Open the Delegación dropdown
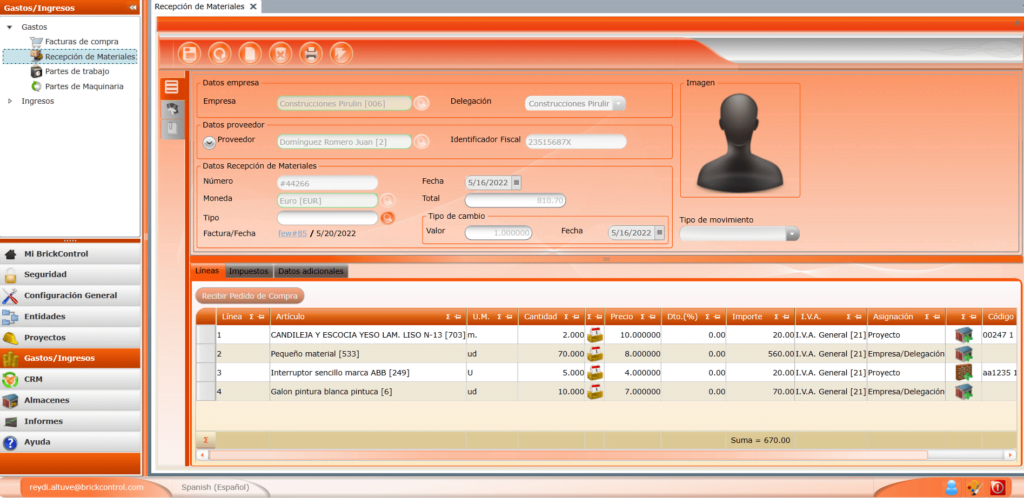This screenshot has width=1024, height=498. pos(619,103)
